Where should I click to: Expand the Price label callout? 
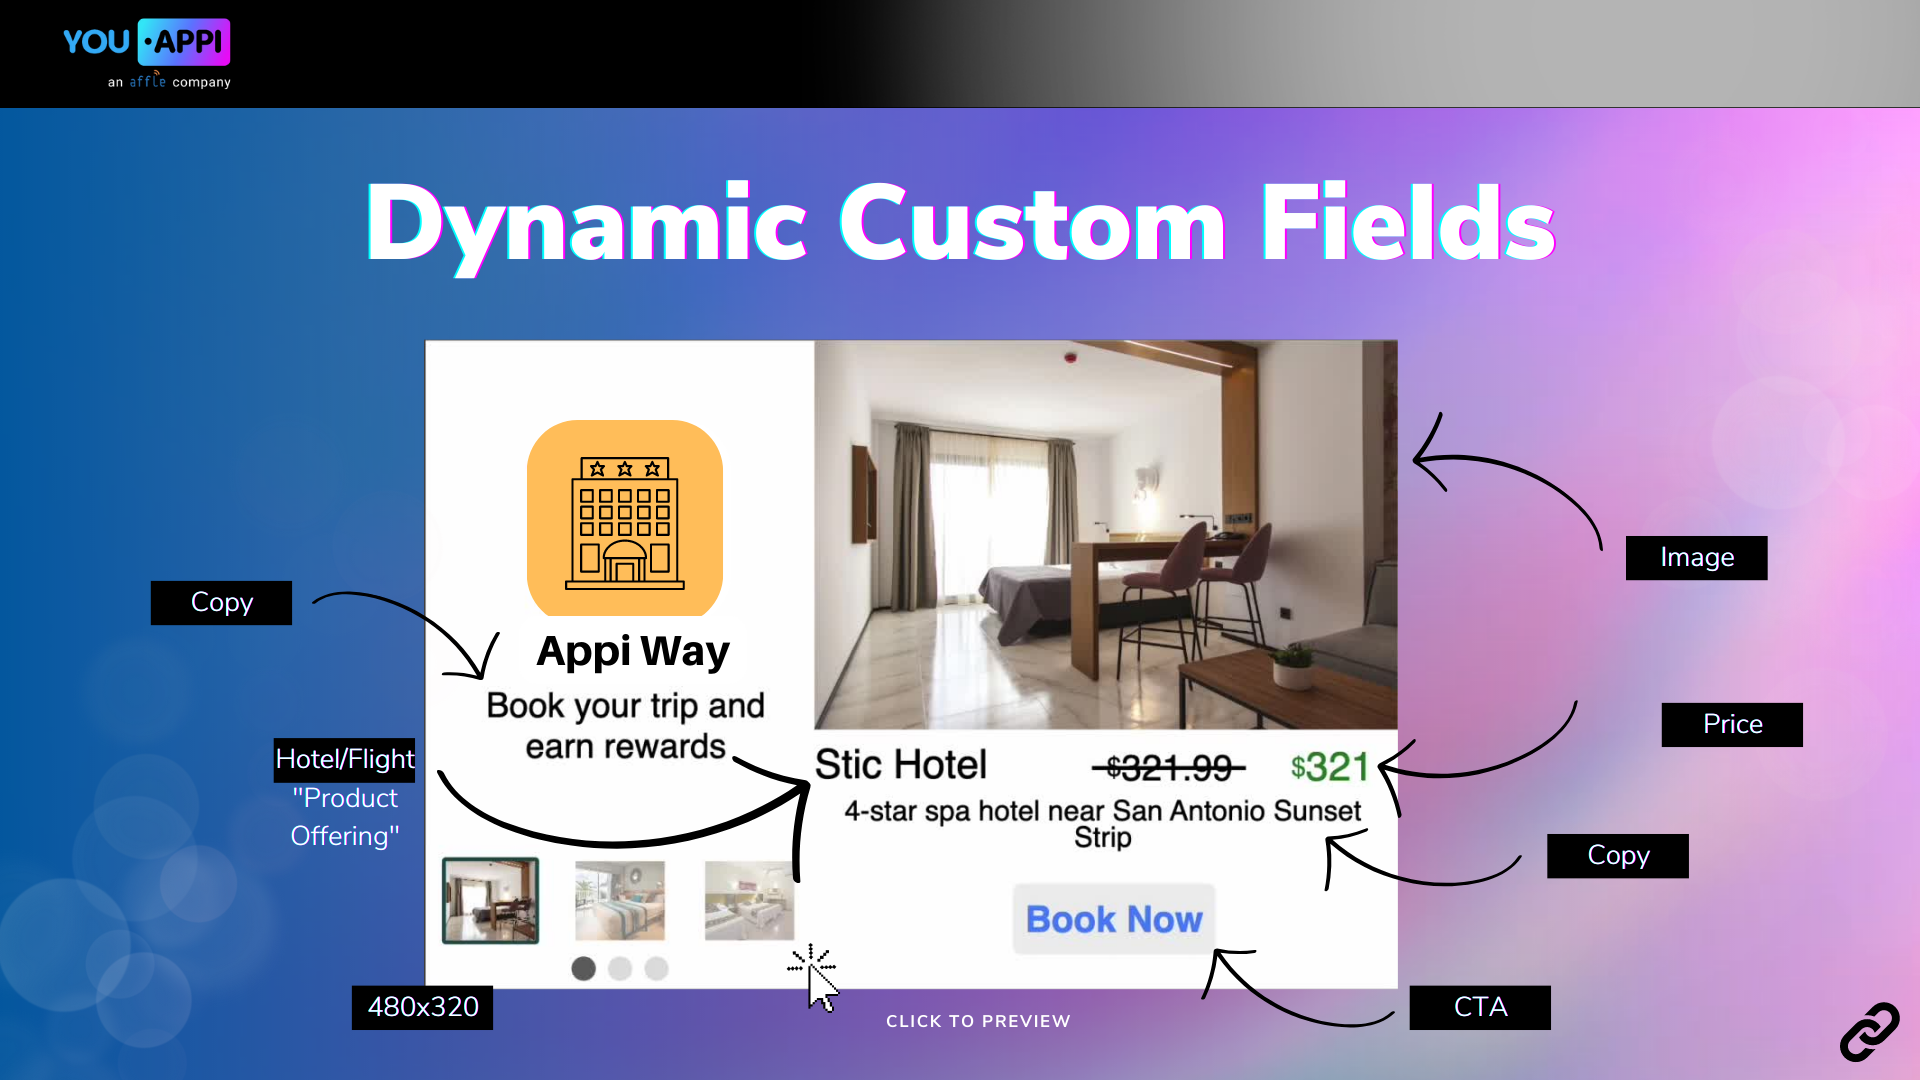pyautogui.click(x=1732, y=724)
